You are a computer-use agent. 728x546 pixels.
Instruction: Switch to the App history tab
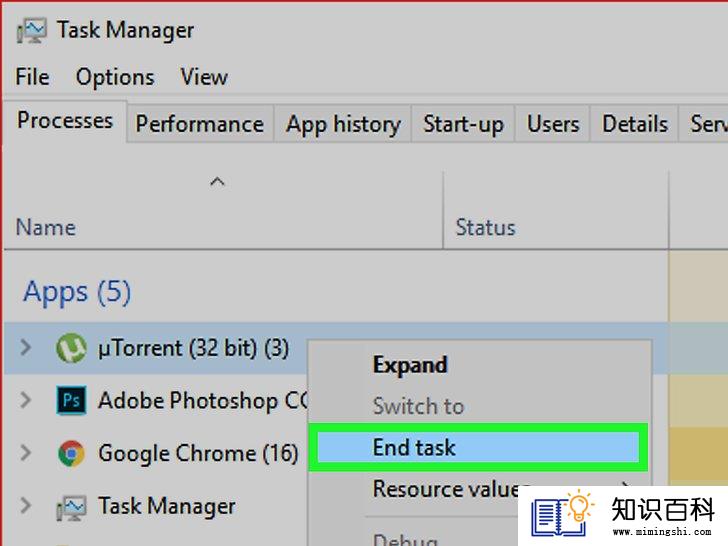point(343,124)
